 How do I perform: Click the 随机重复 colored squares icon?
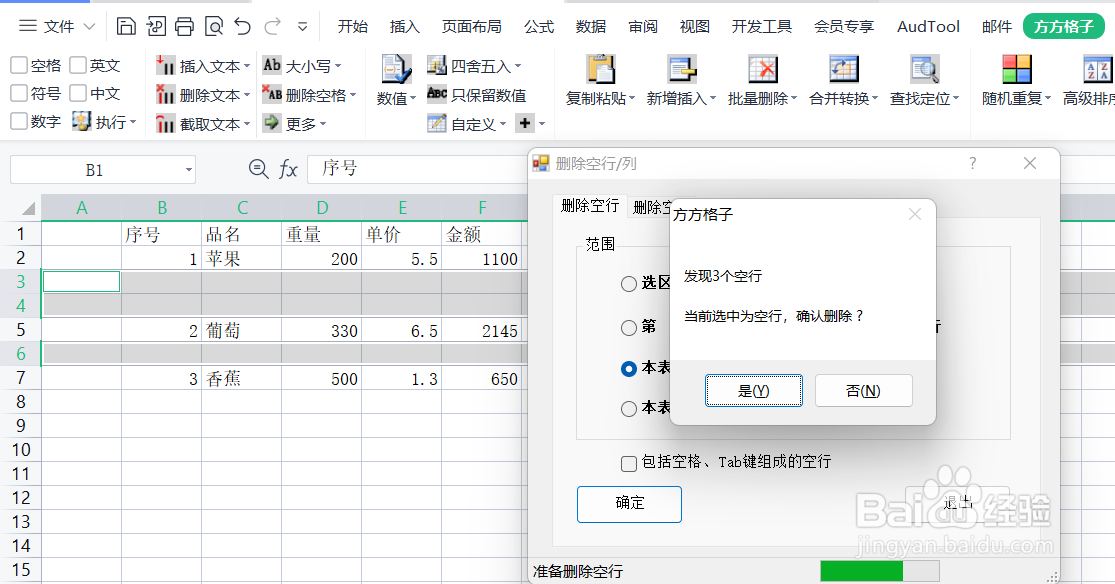[1017, 69]
